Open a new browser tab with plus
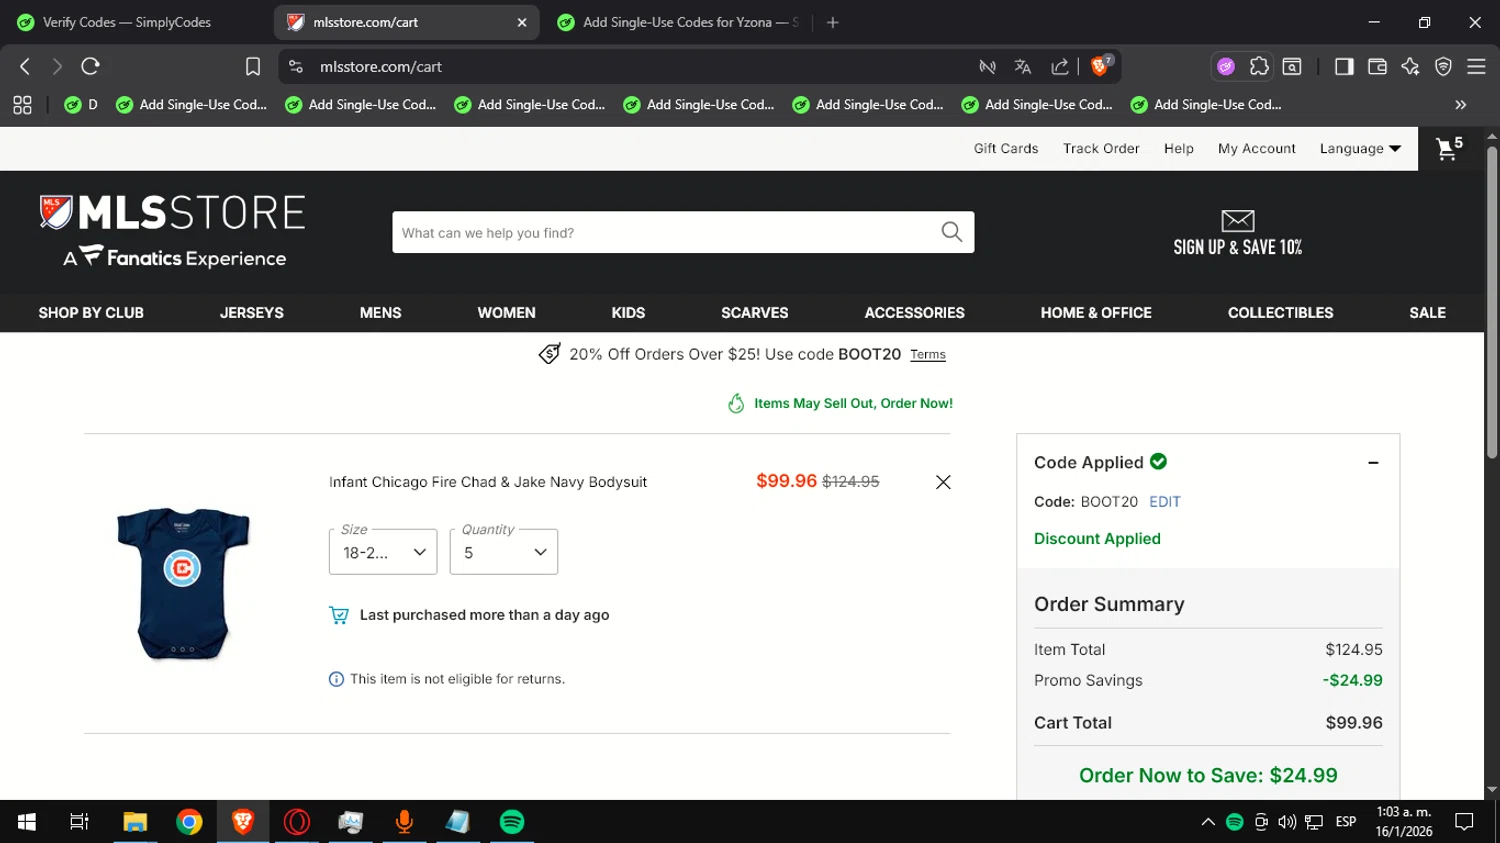The width and height of the screenshot is (1500, 843). tap(833, 22)
